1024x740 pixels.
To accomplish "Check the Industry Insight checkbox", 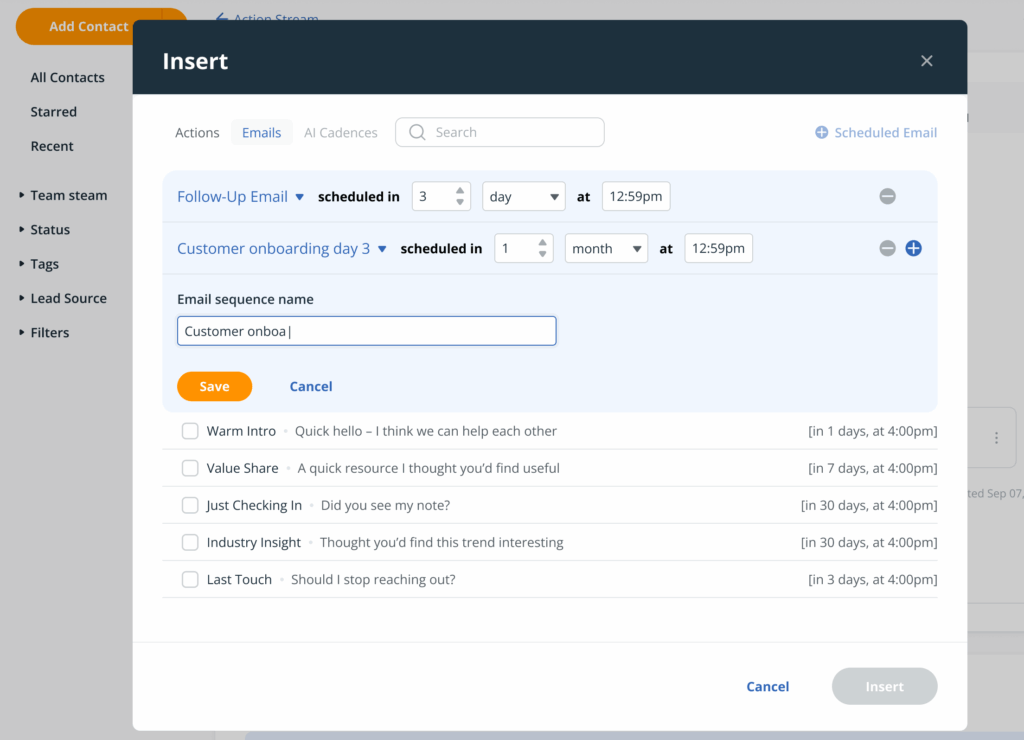I will coord(190,542).
